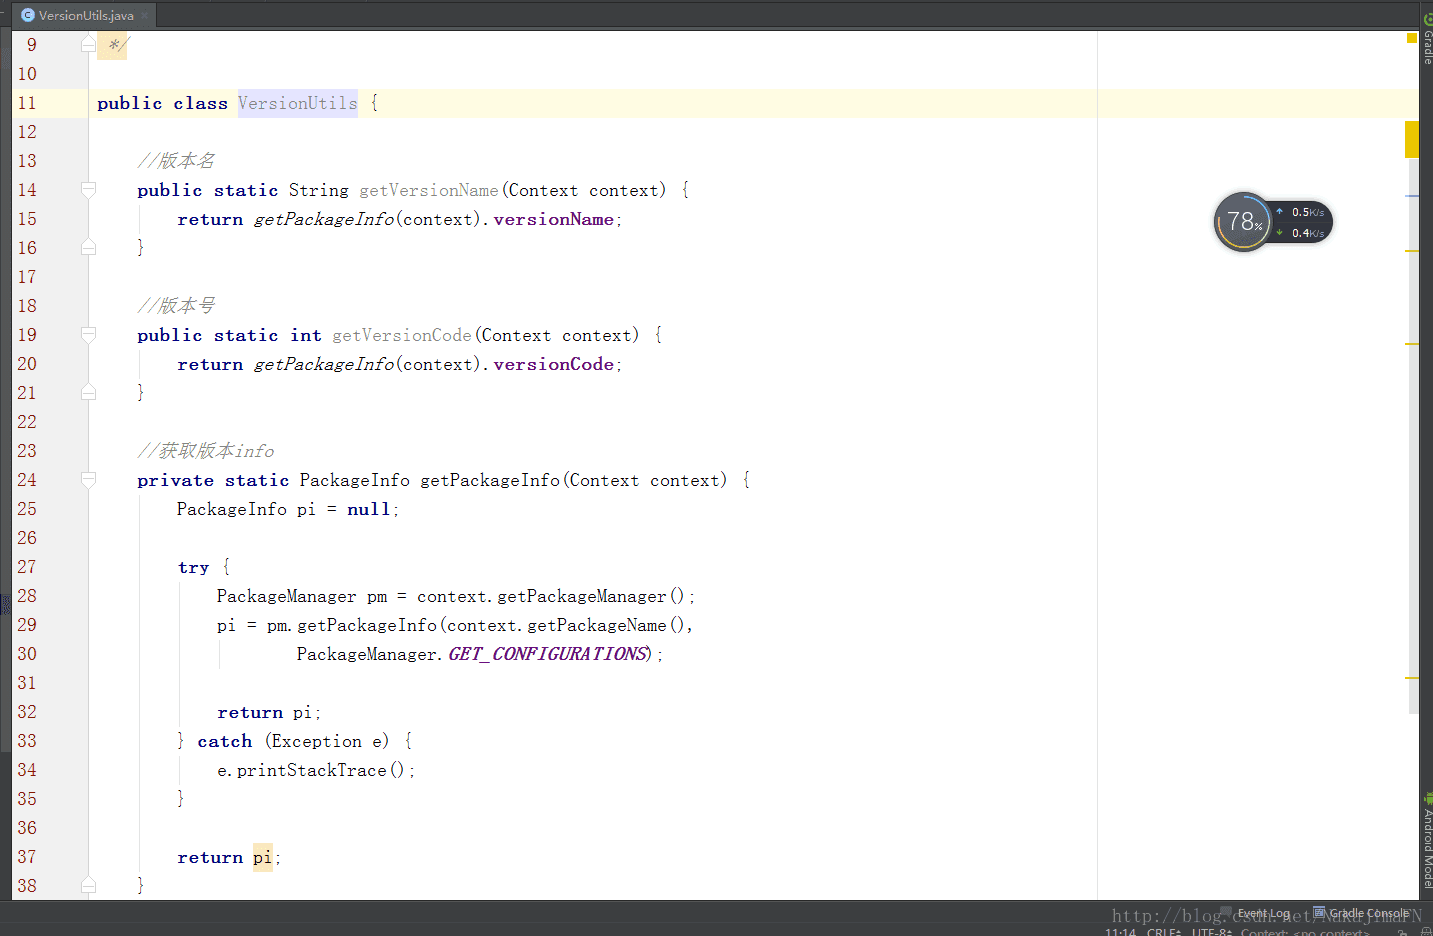Click the fold end marker at line 16
Screen dimensions: 1433x936
click(x=88, y=247)
